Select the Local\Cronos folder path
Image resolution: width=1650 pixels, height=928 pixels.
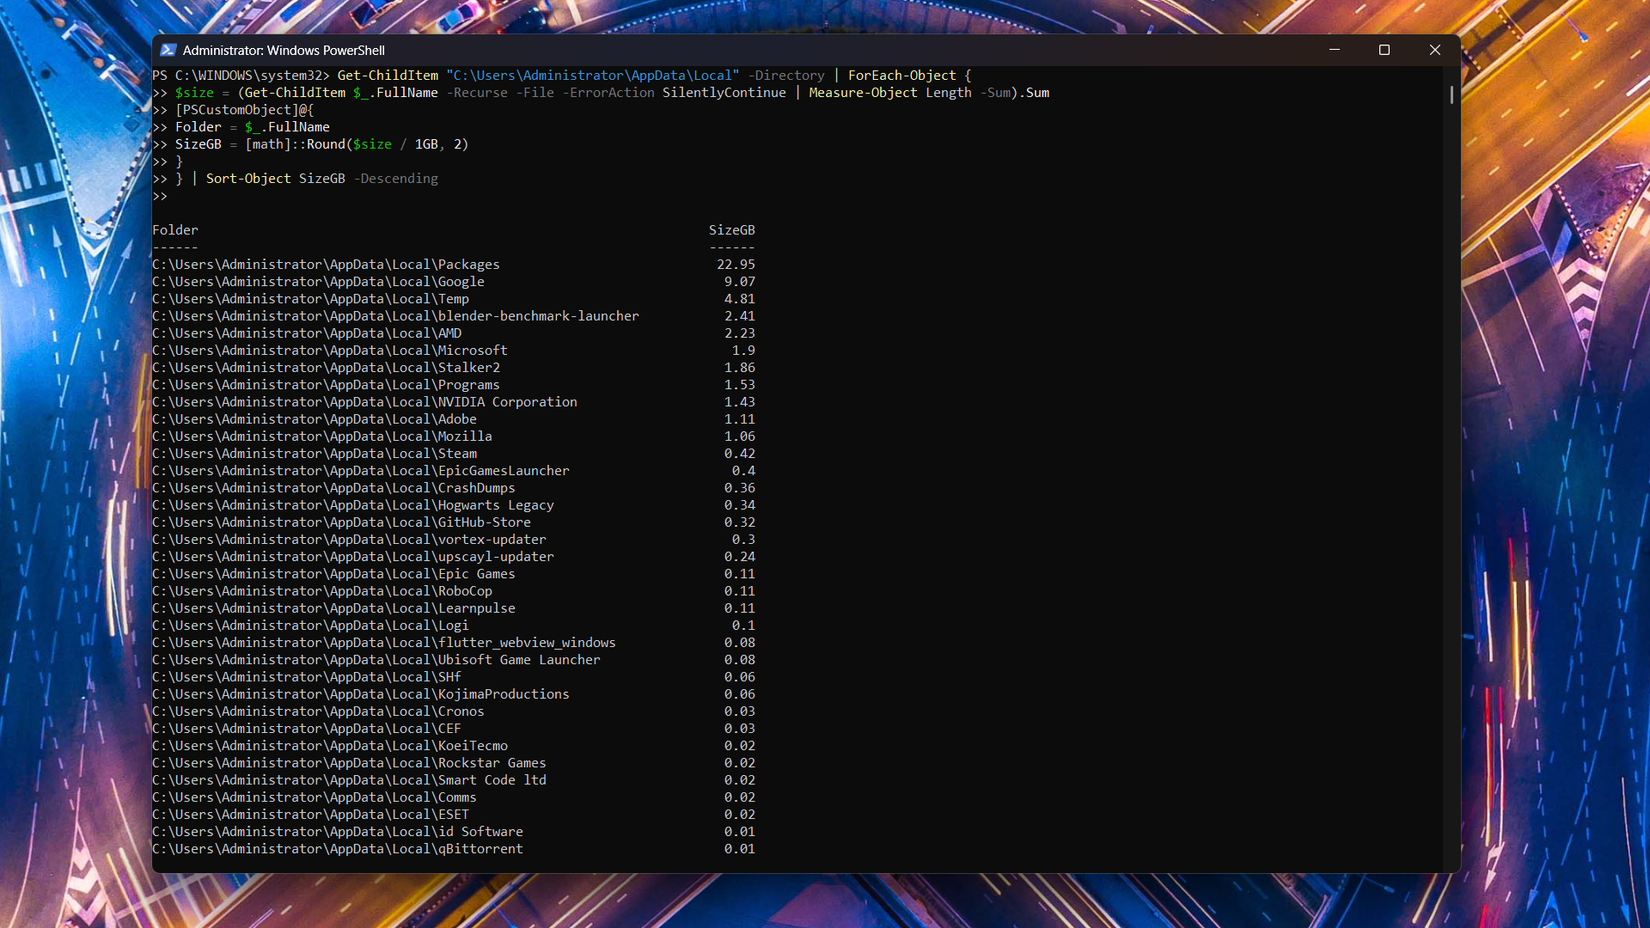(318, 712)
